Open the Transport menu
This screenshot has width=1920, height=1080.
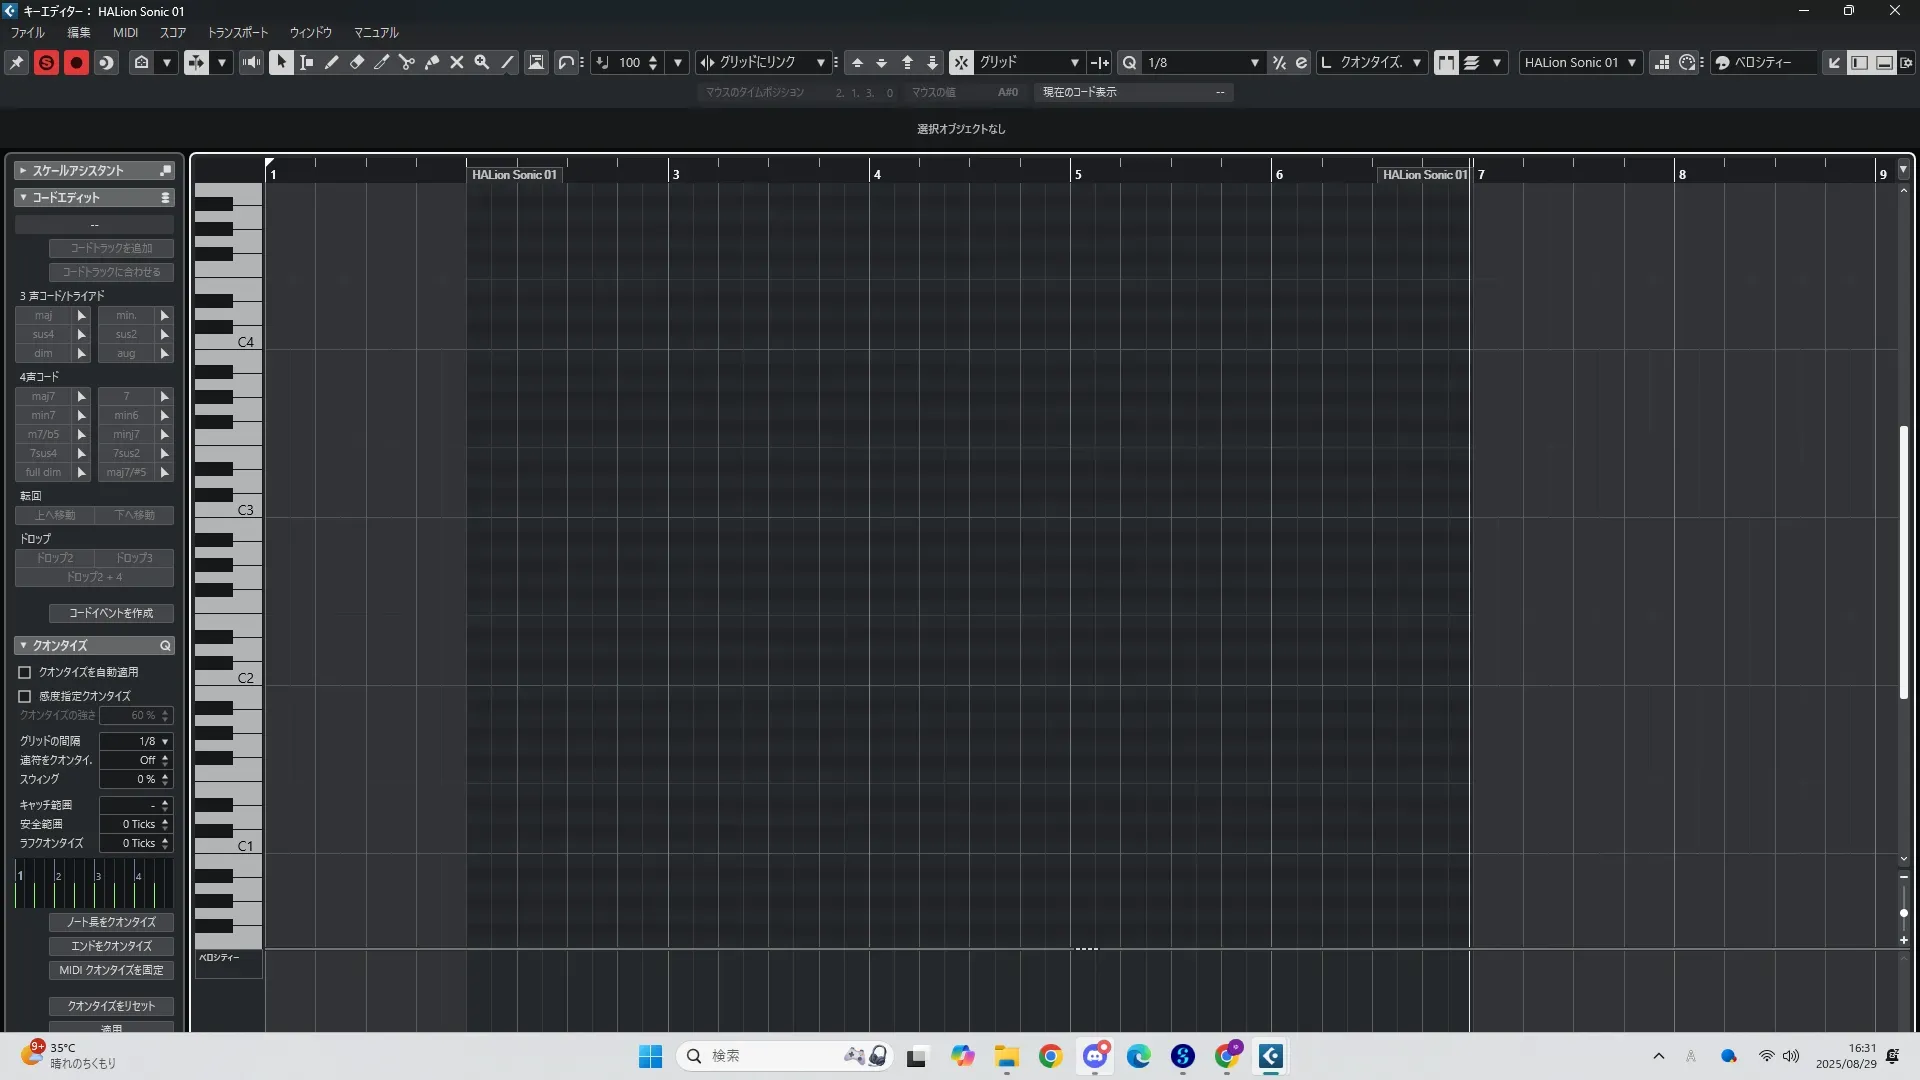point(237,32)
